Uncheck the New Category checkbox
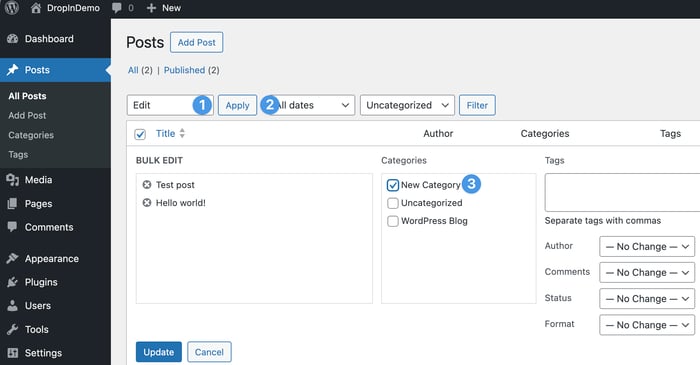Screen dimensions: 700x365 click(393, 185)
